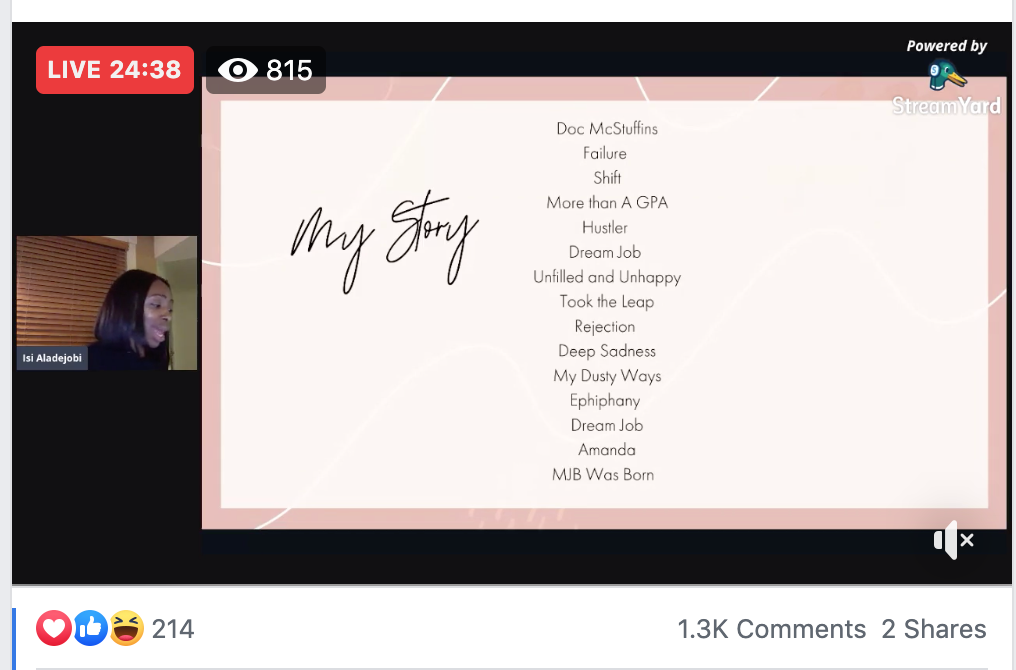Click the Amanda line on slide
Image resolution: width=1016 pixels, height=670 pixels.
tap(607, 450)
